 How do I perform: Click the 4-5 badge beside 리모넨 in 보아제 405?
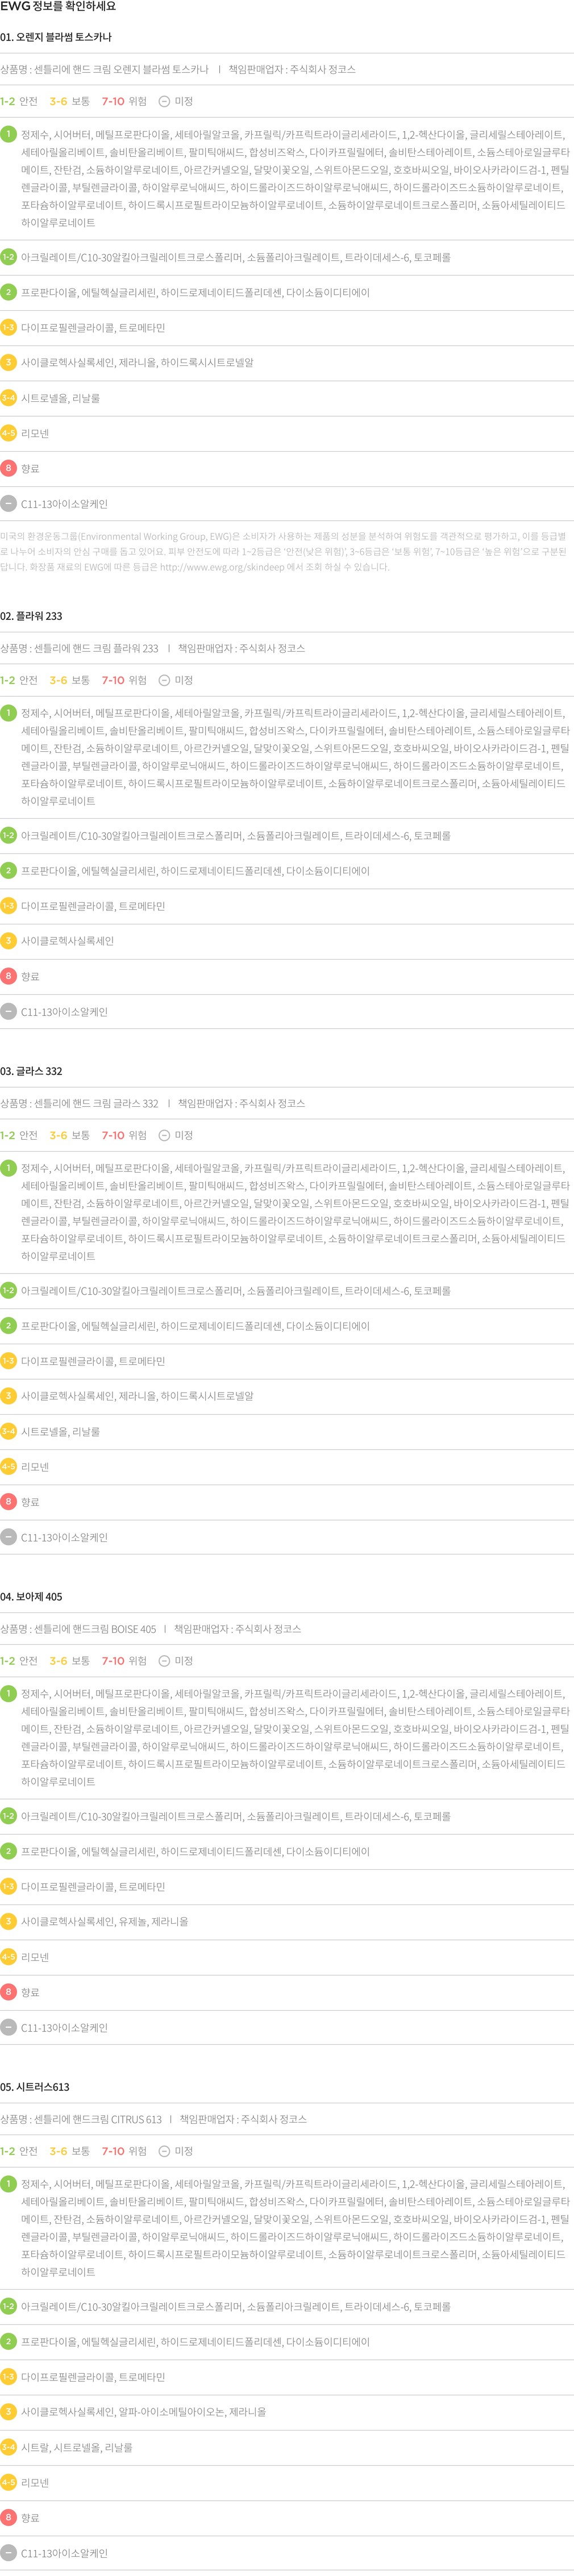pos(8,1957)
